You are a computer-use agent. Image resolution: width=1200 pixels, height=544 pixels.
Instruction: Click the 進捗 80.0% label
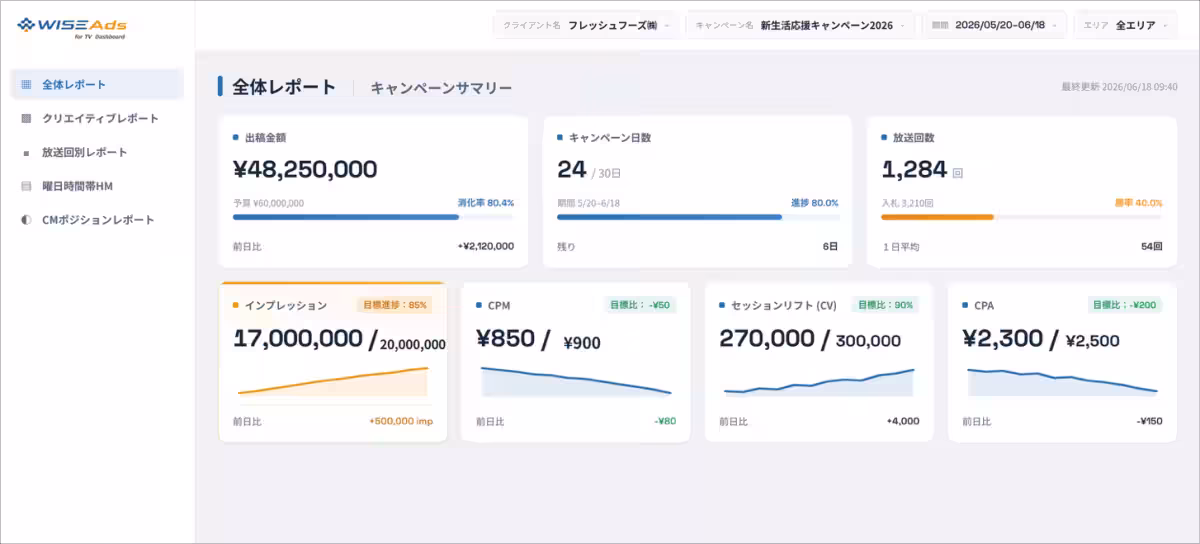[814, 202]
